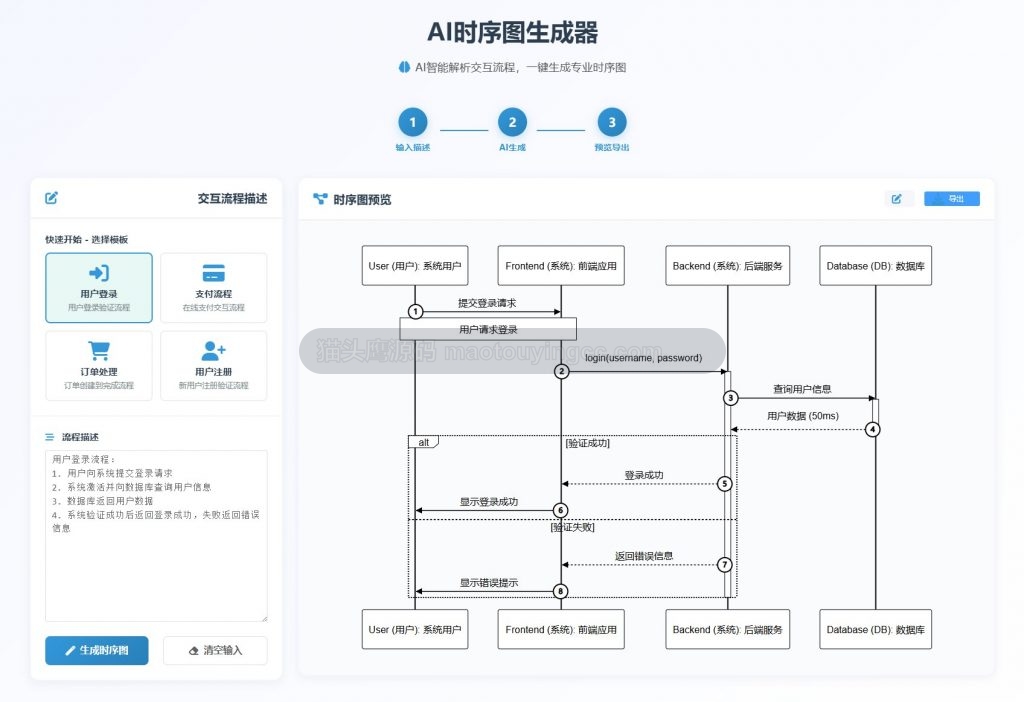
Task: Click the diagram icon beside 时序图预览
Action: (320, 199)
